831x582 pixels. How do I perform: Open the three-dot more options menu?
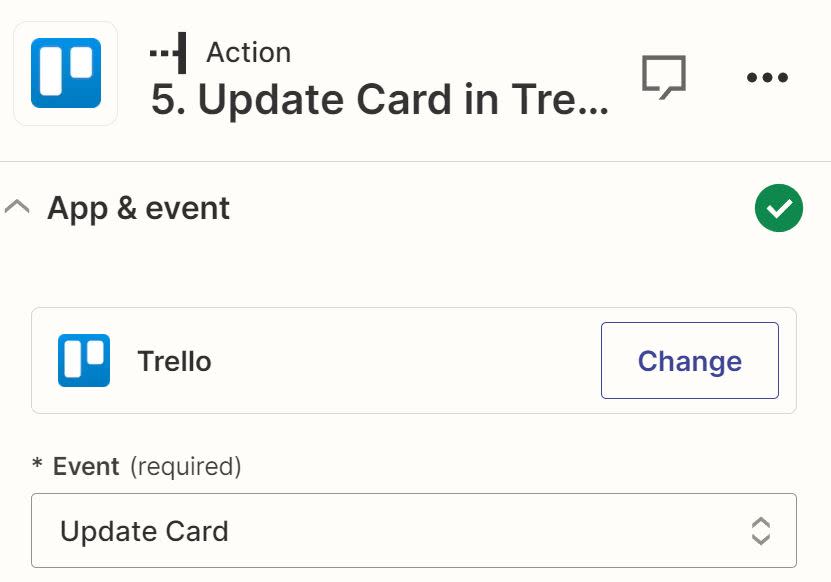tap(767, 77)
